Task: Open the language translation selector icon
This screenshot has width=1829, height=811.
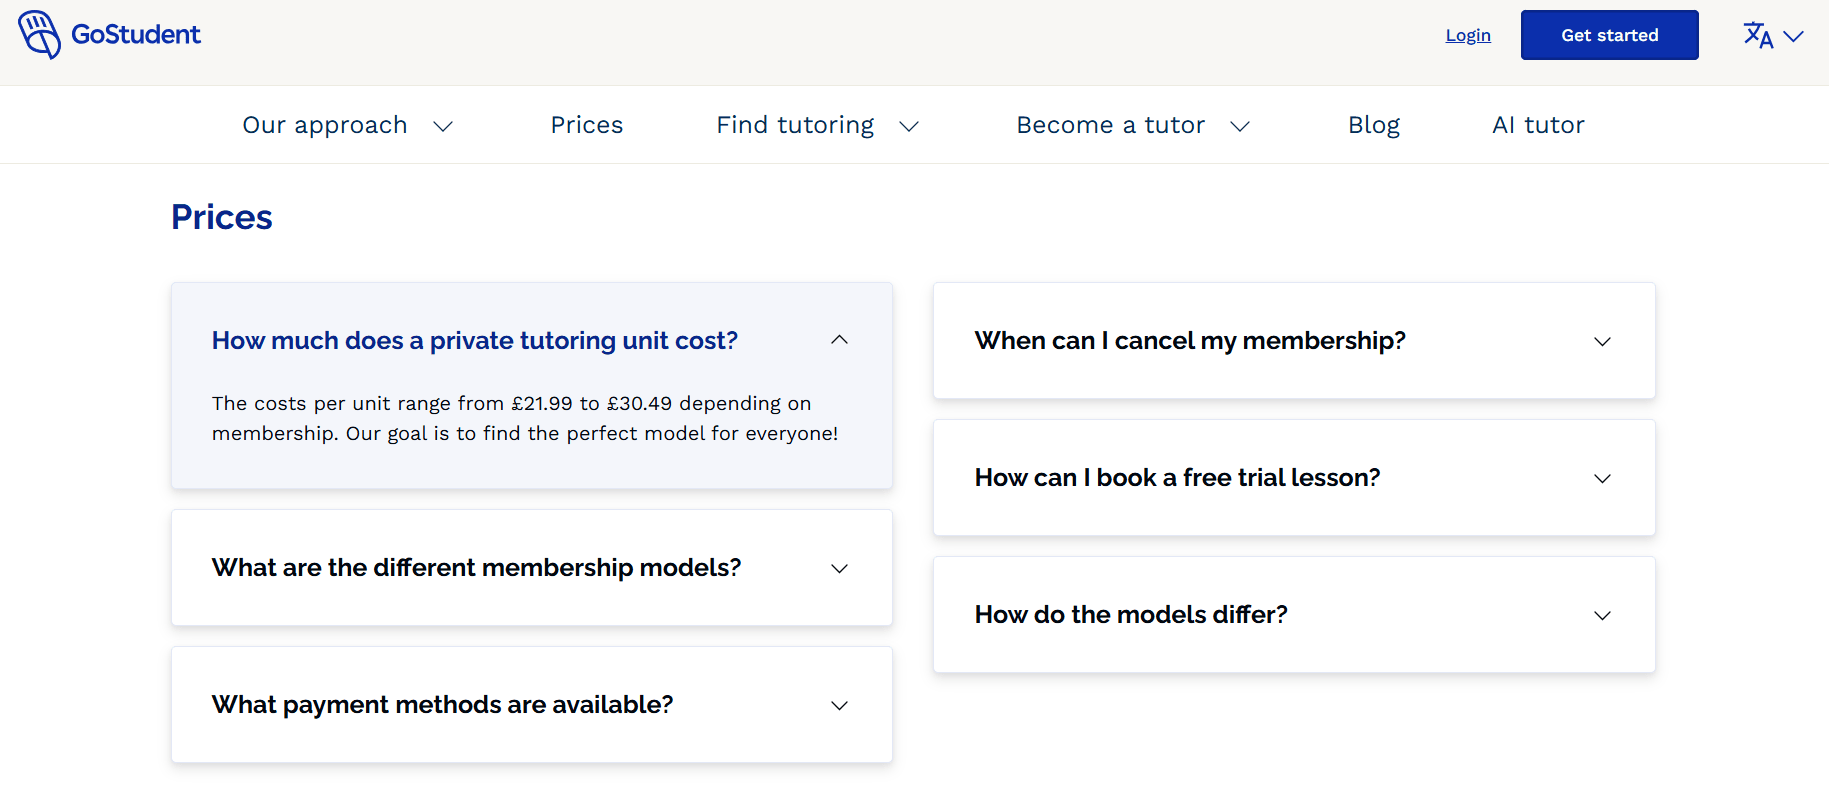Action: [x=1757, y=36]
